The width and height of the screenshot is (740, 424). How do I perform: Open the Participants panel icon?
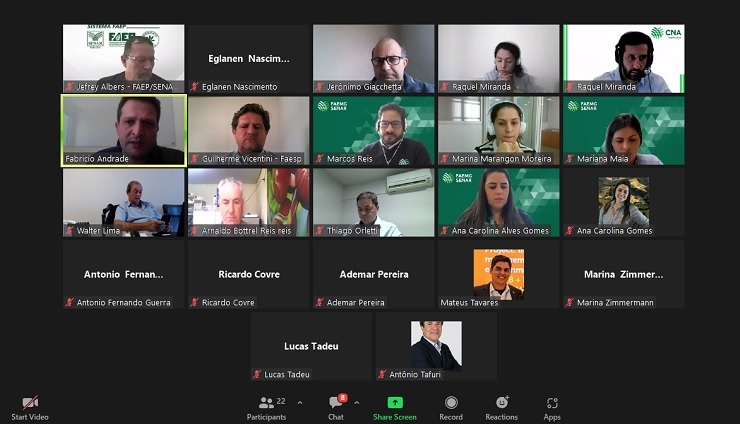pos(266,403)
